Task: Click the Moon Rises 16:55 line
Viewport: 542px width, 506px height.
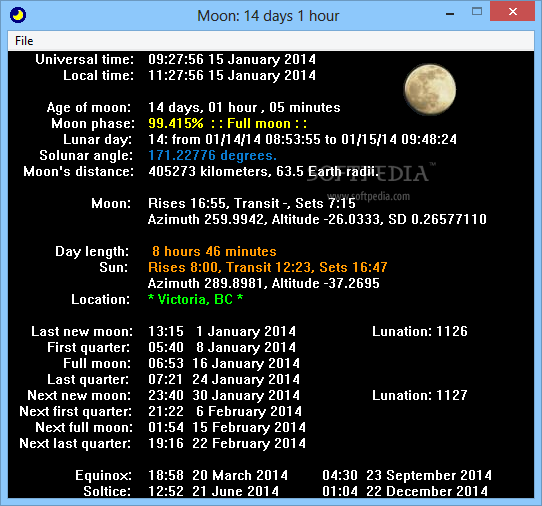Action: [252, 203]
